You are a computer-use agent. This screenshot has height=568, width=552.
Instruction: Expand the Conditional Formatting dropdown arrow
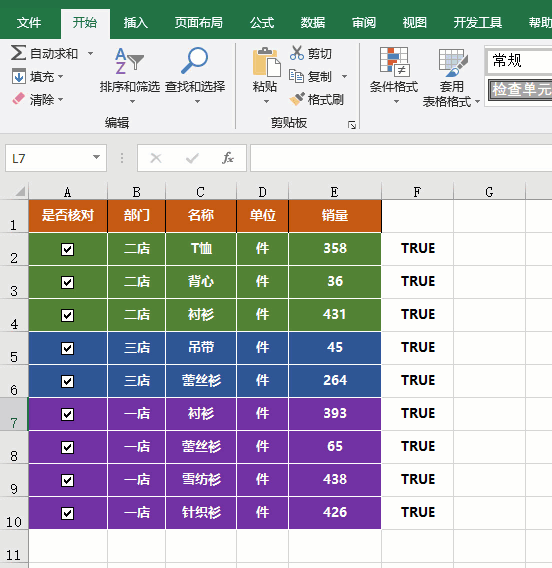coord(396,102)
